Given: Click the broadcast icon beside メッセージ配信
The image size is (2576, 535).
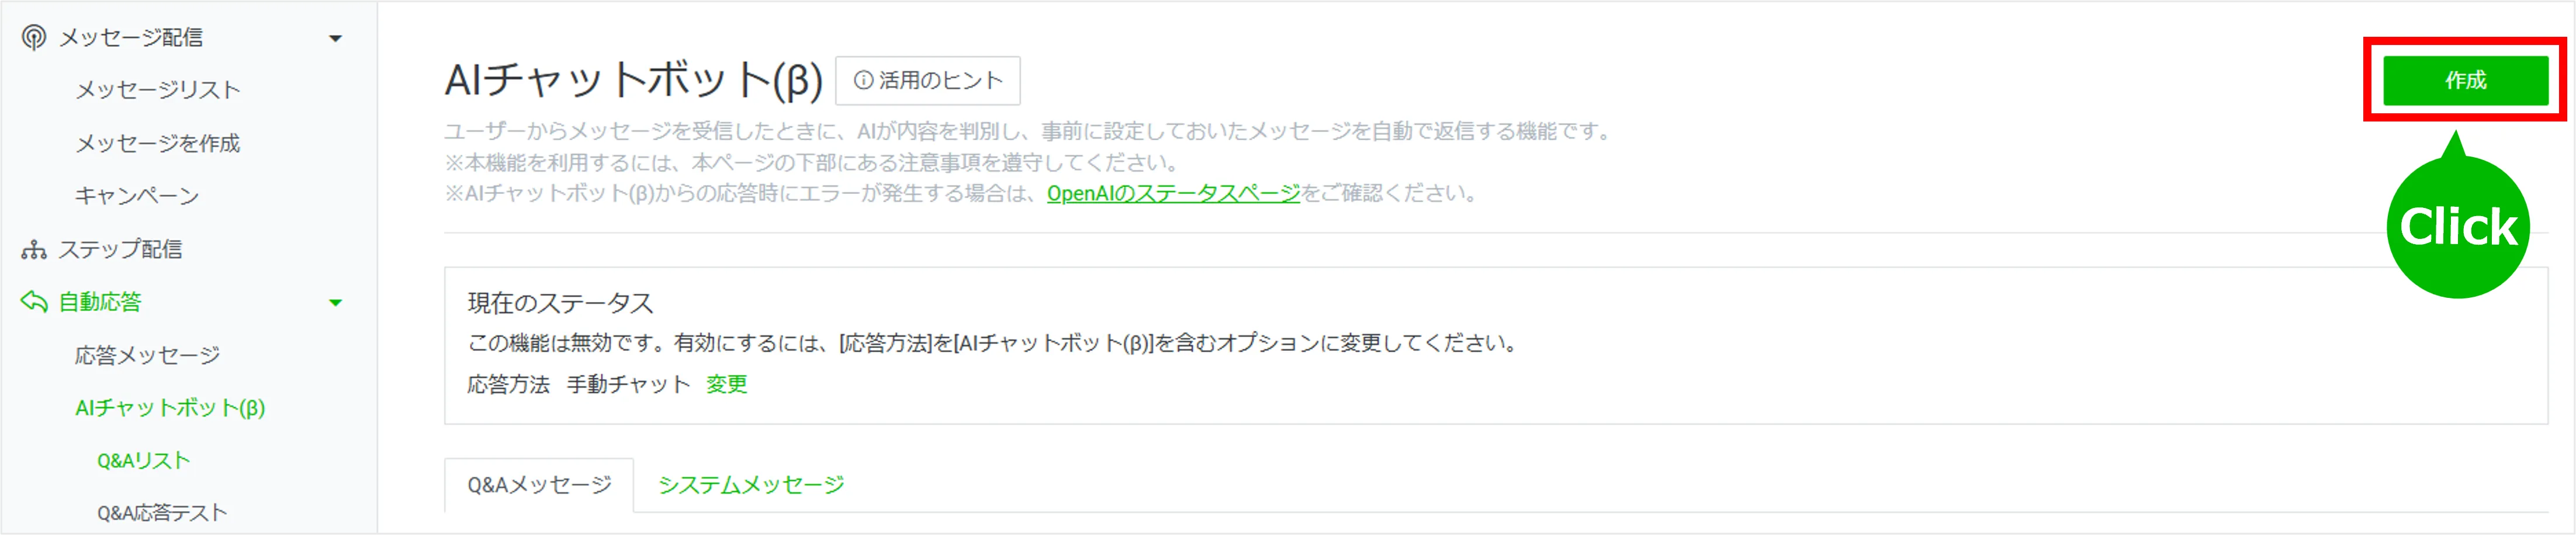Looking at the screenshot, I should pyautogui.click(x=34, y=37).
